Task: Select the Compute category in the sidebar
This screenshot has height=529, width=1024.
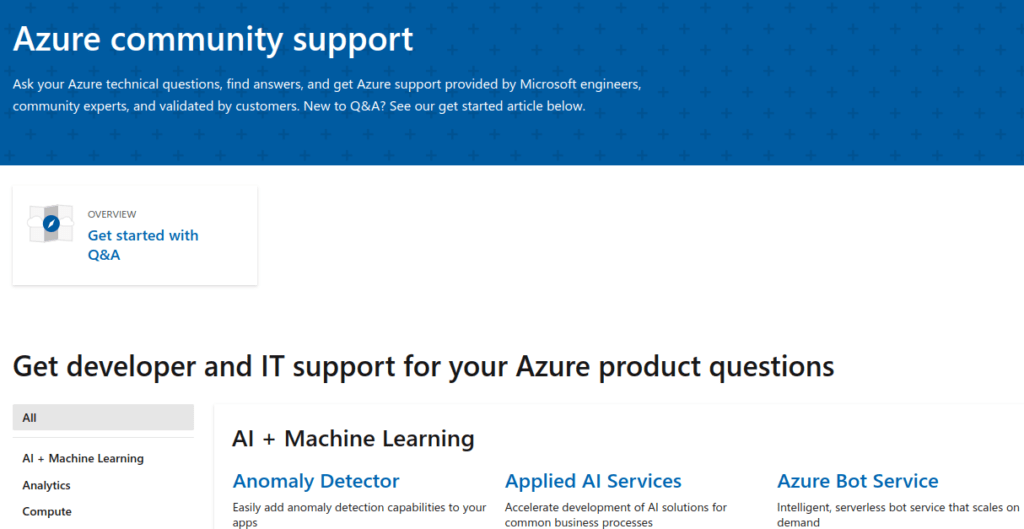Action: 47,511
